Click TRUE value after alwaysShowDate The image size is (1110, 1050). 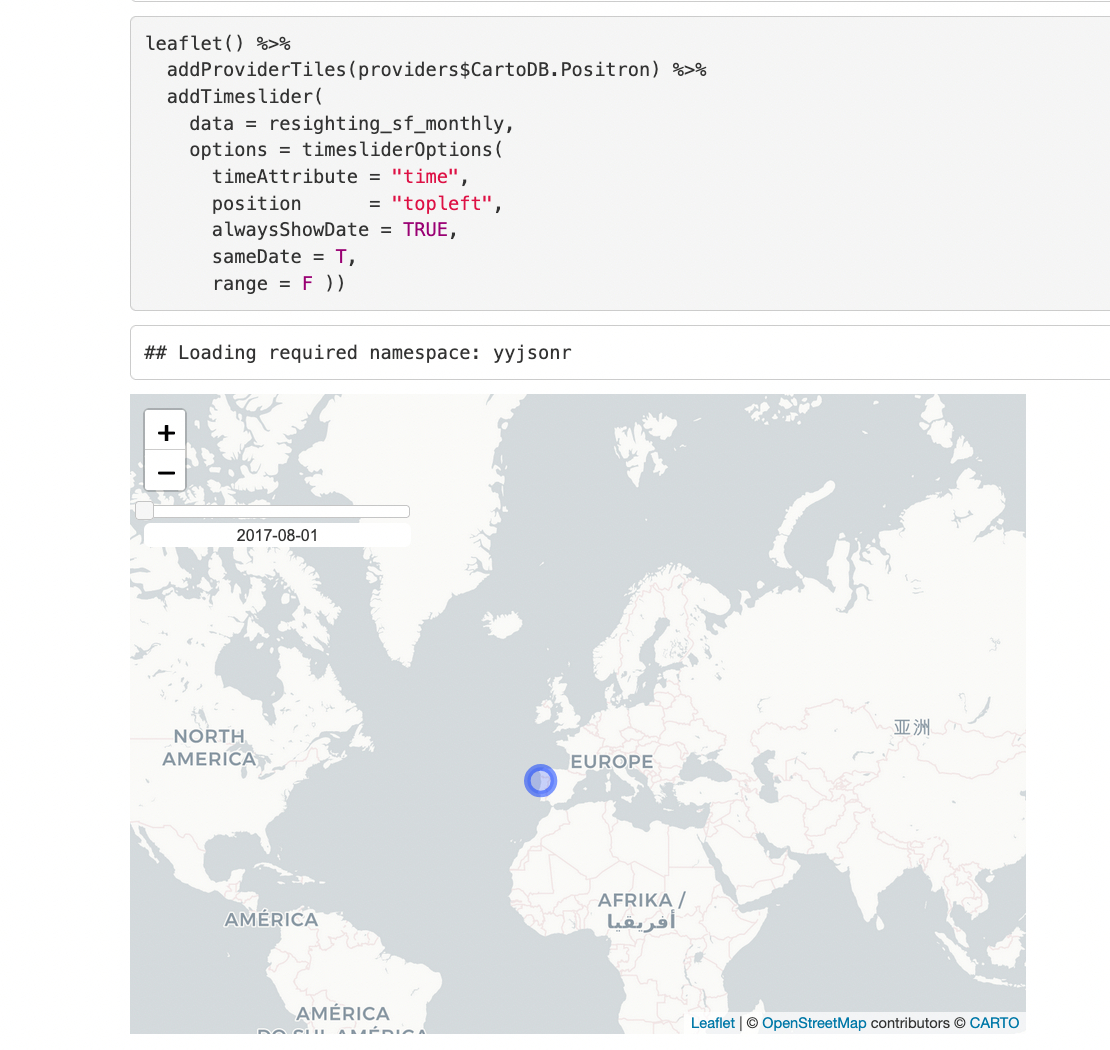425,230
